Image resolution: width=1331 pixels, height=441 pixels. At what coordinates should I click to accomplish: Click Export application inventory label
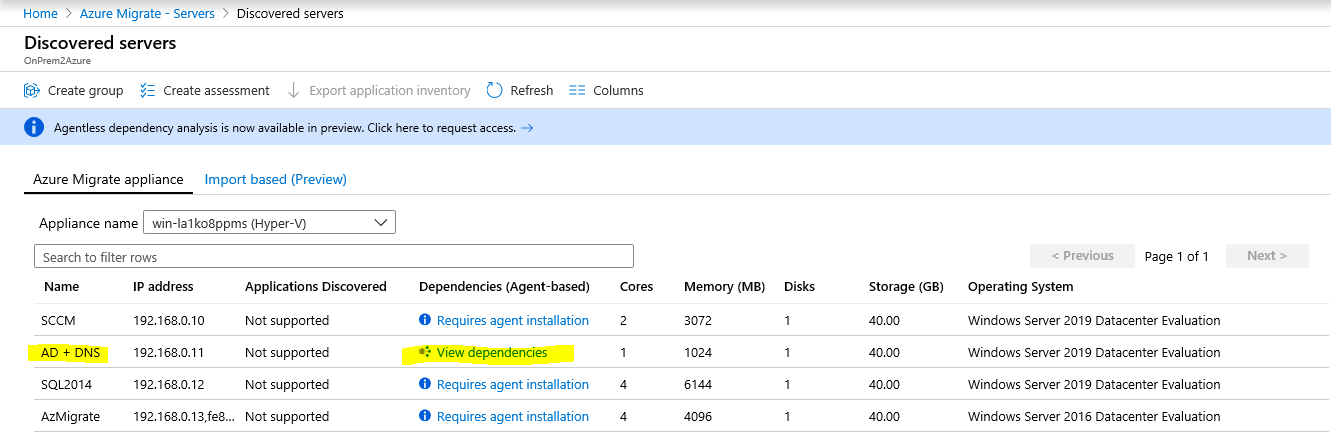390,90
